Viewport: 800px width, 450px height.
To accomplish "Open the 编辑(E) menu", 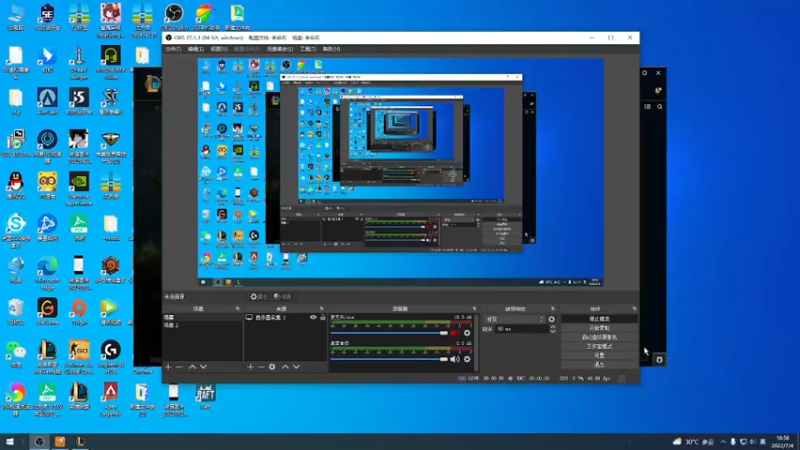I will coord(195,49).
